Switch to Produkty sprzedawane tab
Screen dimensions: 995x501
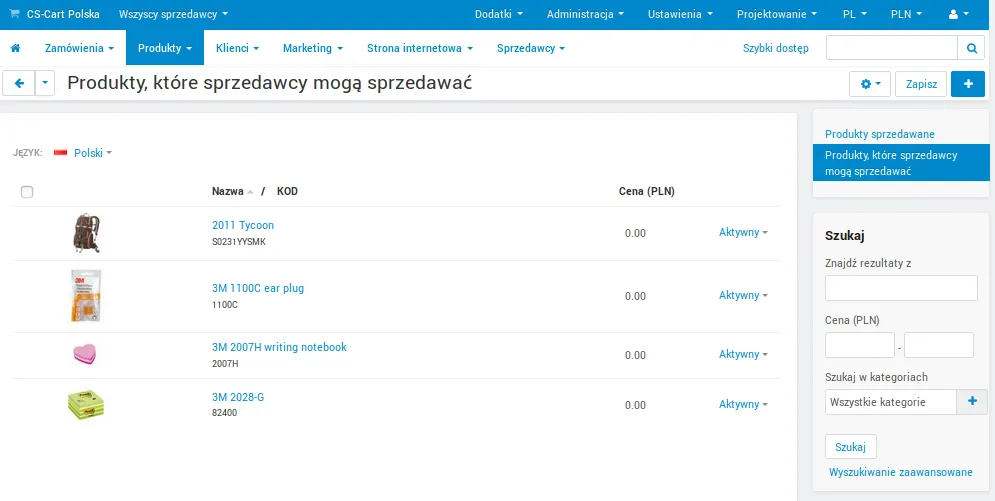click(x=880, y=134)
